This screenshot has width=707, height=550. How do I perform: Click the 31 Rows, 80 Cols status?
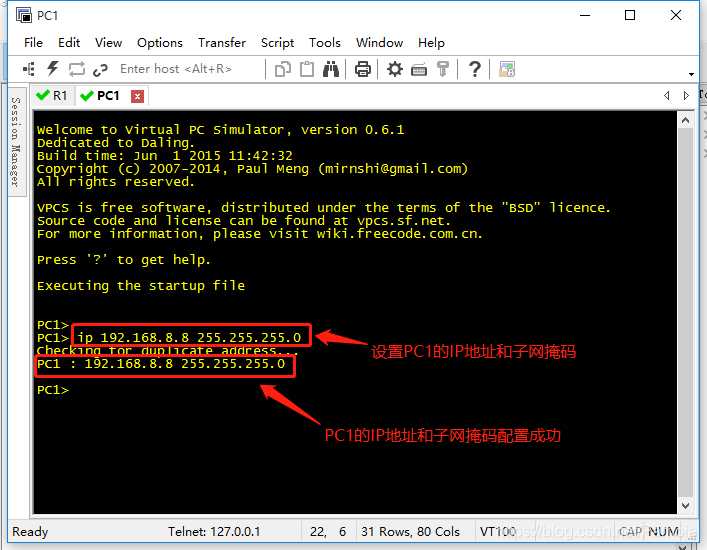pyautogui.click(x=410, y=532)
